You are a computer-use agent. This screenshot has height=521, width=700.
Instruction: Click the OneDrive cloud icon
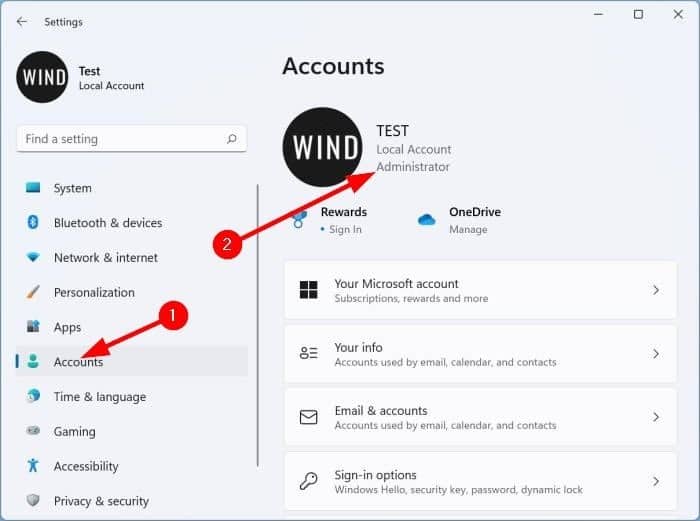pyautogui.click(x=426, y=220)
